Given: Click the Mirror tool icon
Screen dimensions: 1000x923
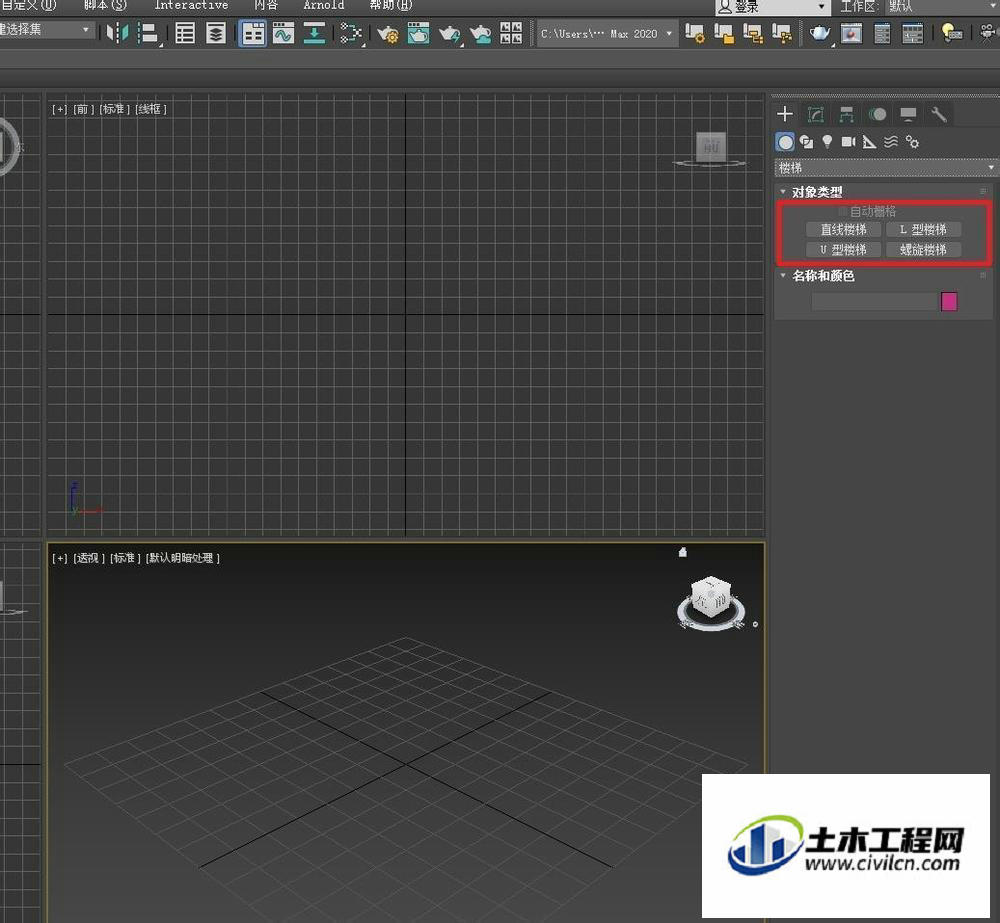Looking at the screenshot, I should click(117, 33).
